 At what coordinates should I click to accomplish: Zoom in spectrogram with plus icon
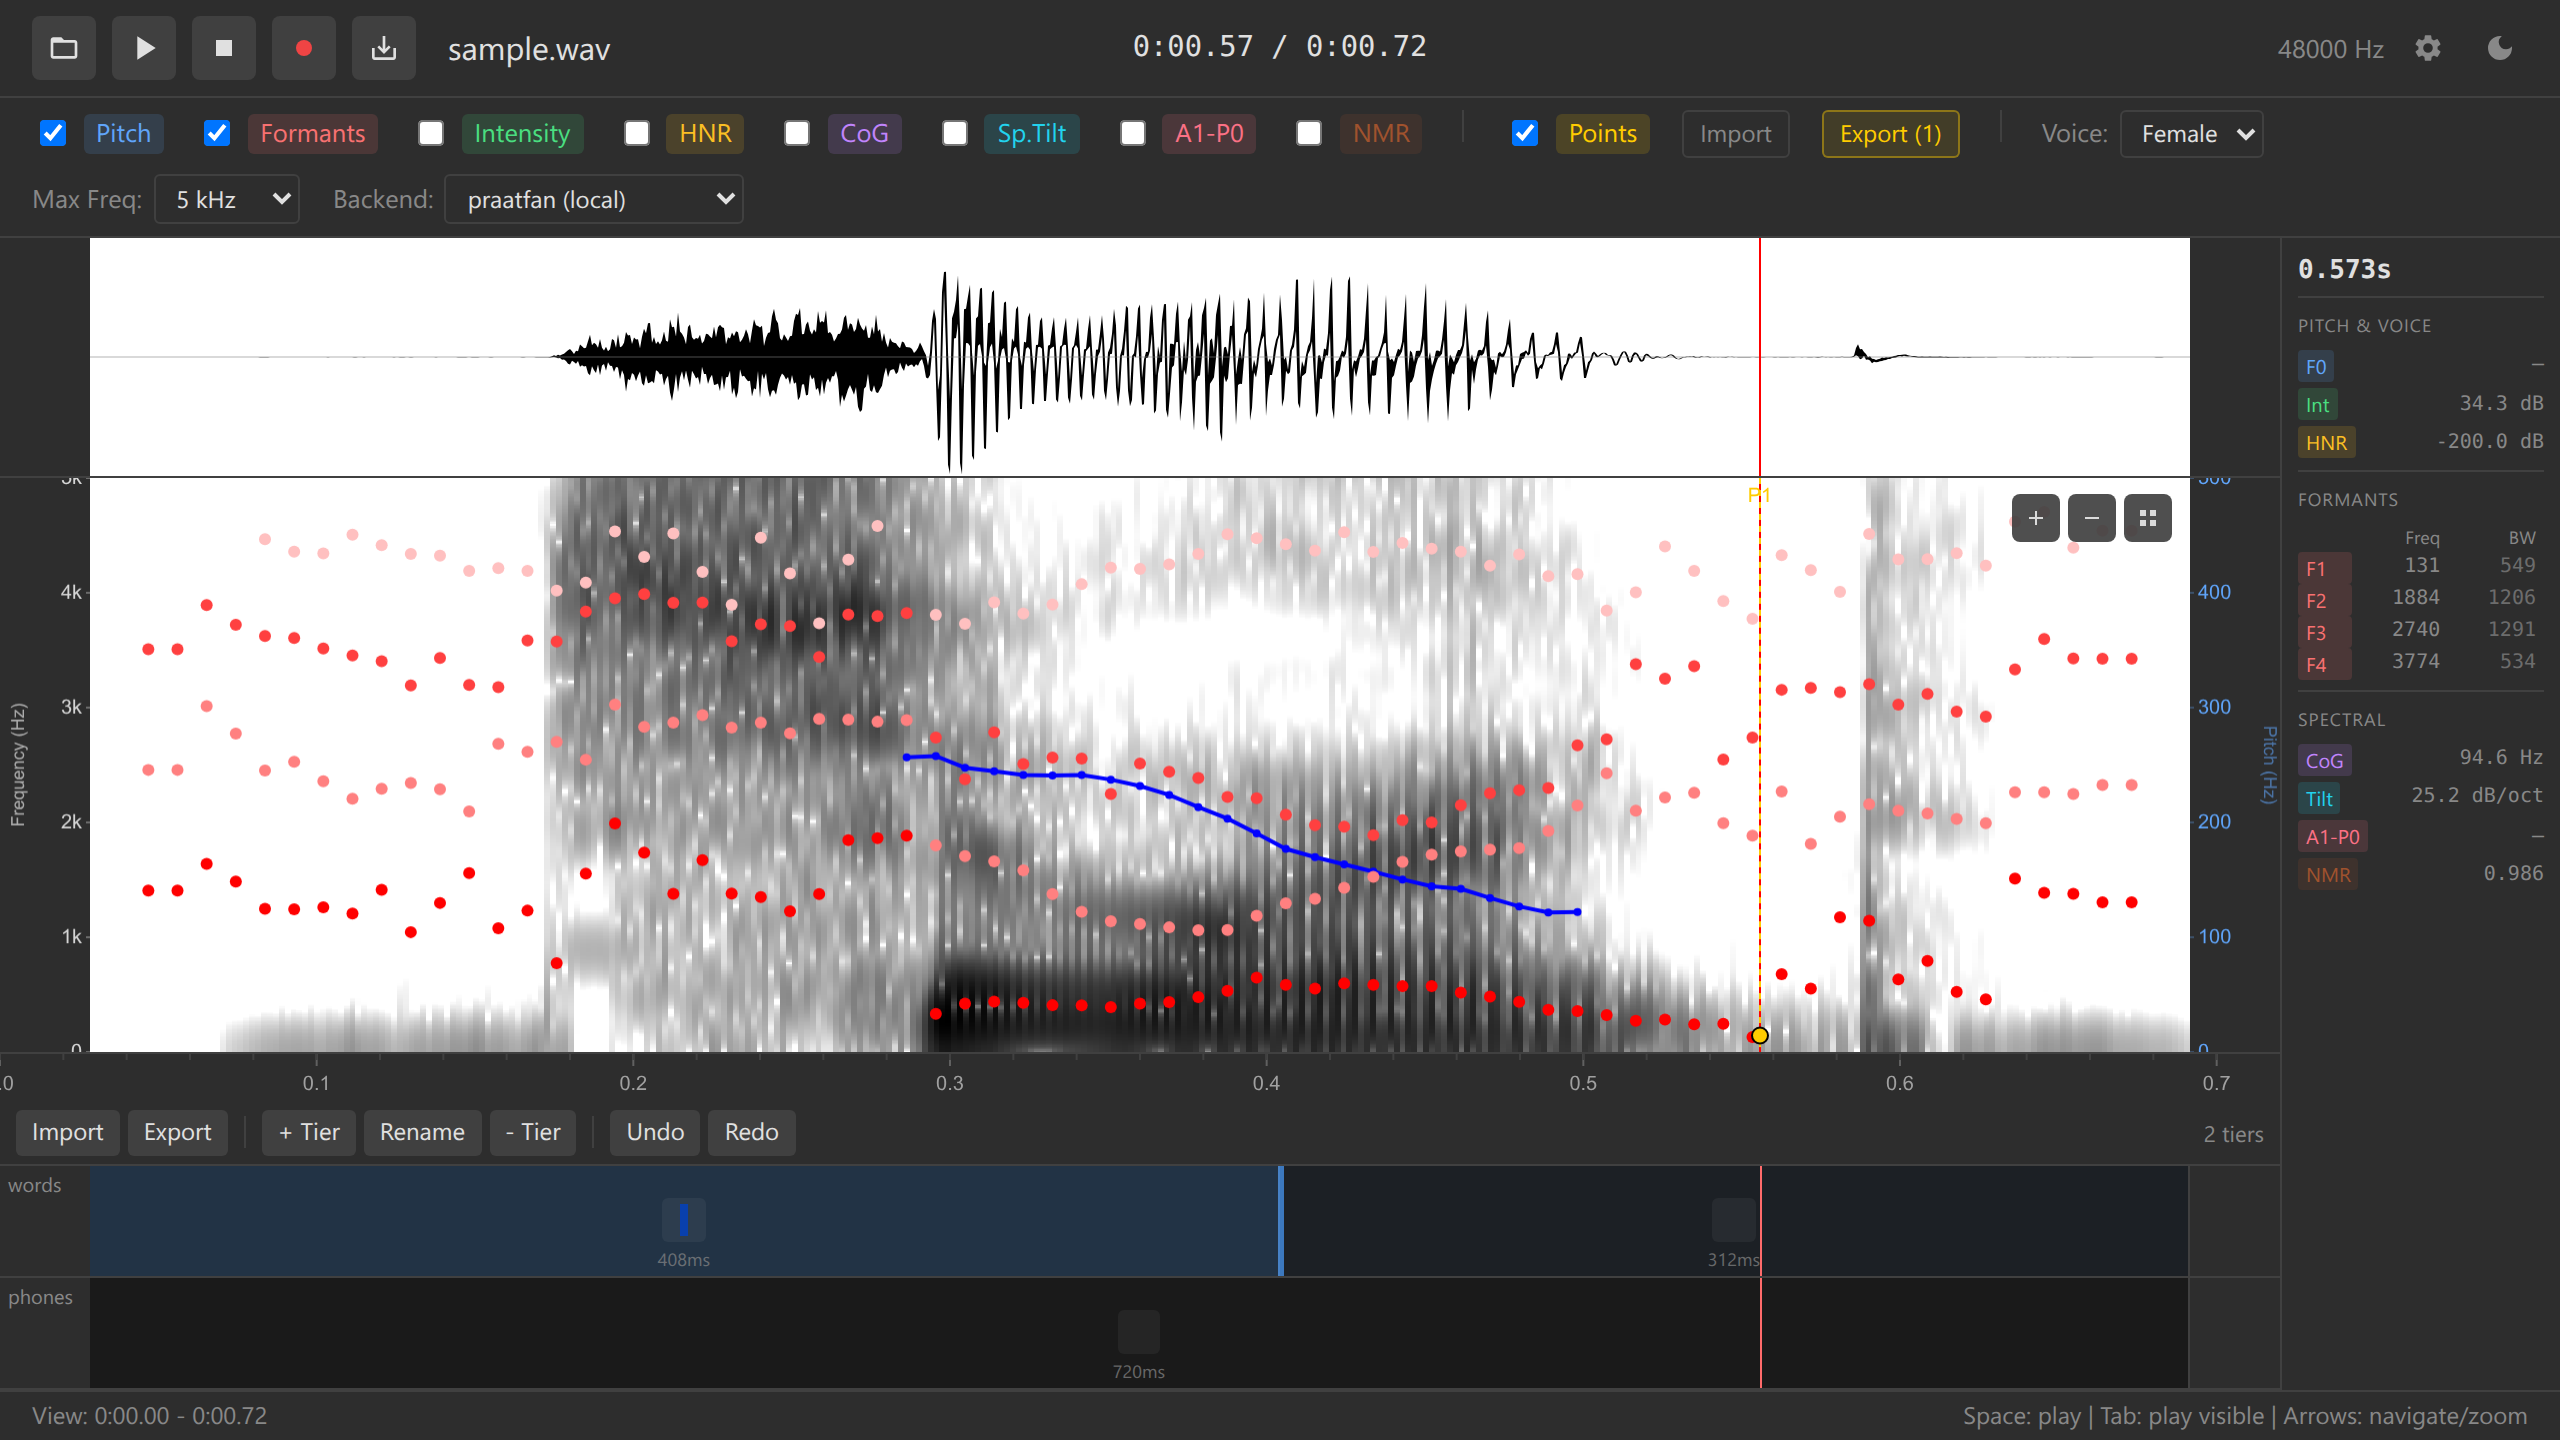pos(2035,518)
